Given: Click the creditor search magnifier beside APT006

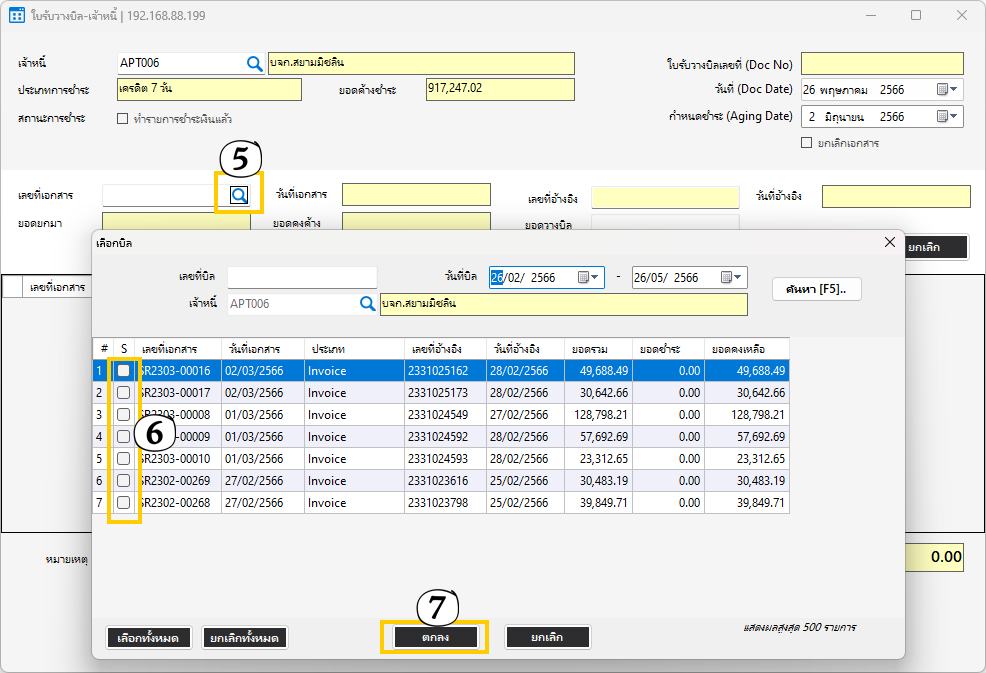Looking at the screenshot, I should (254, 64).
